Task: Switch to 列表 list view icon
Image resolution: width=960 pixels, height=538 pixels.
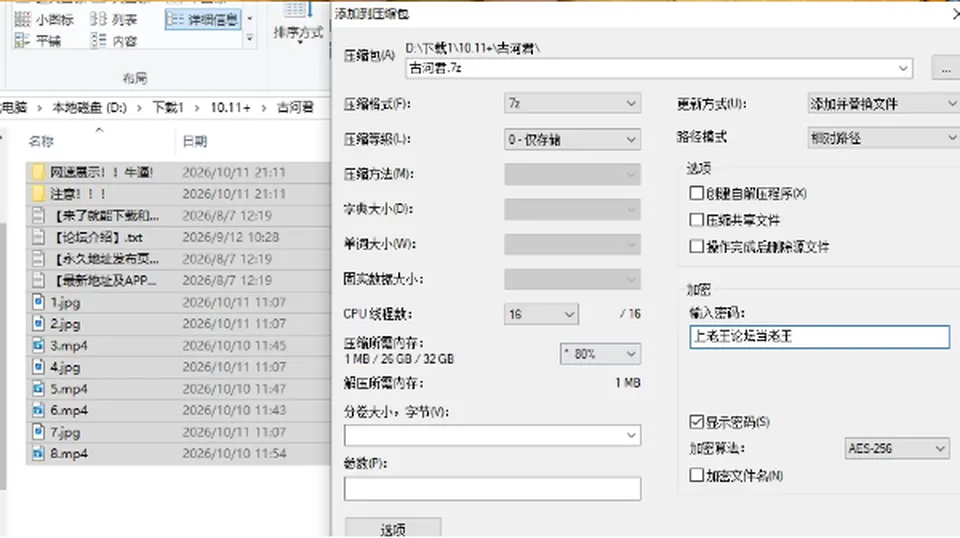Action: coord(99,19)
